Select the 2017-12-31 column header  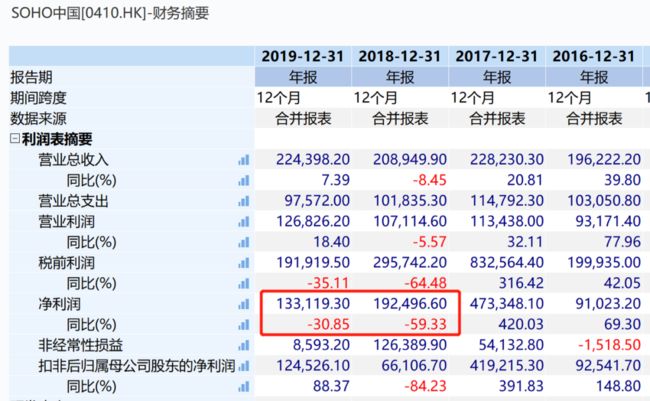pyautogui.click(x=497, y=56)
